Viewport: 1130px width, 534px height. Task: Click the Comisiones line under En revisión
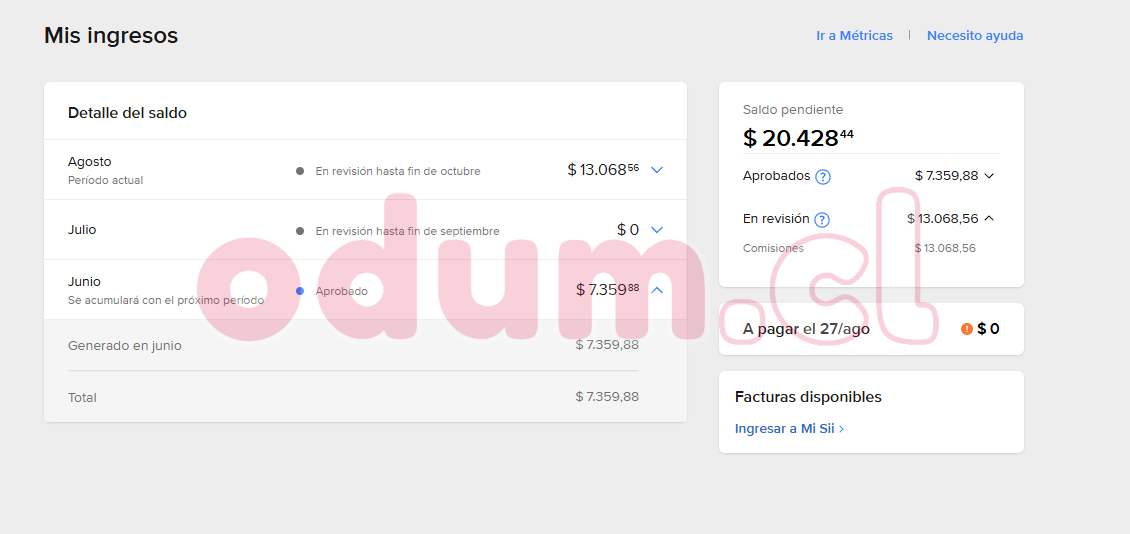[773, 248]
